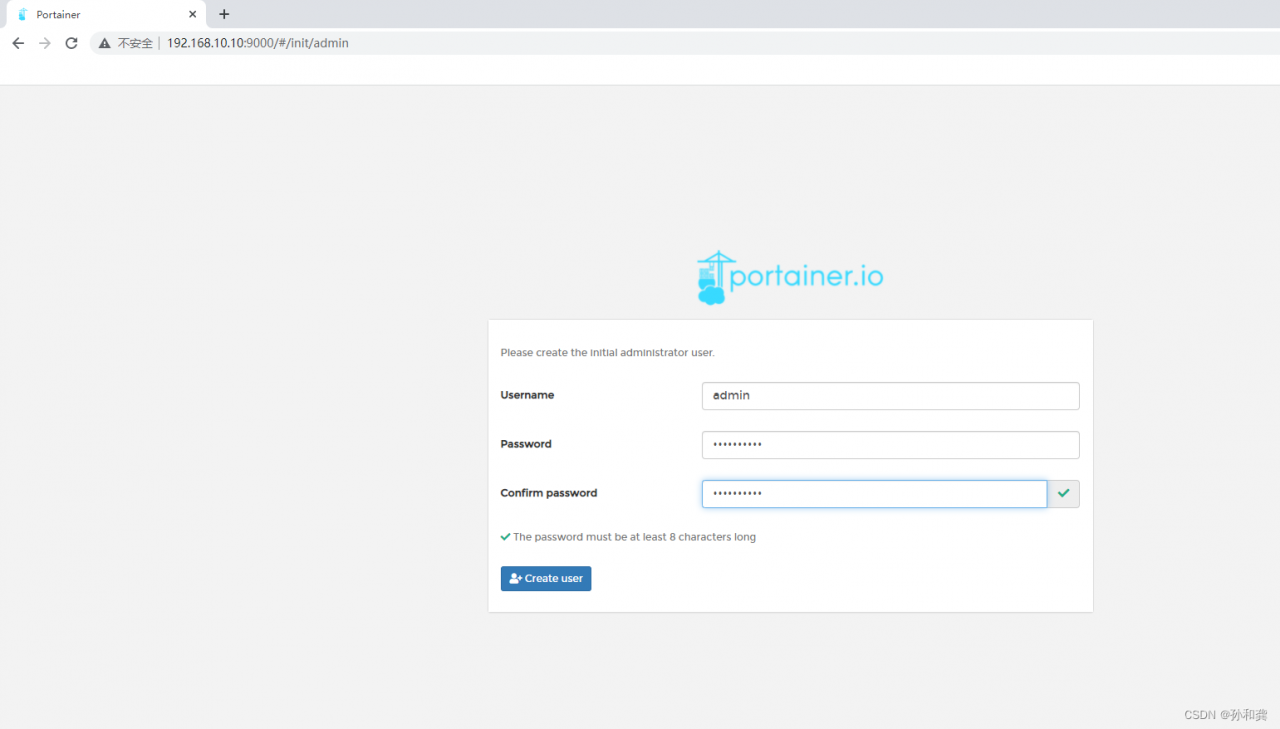This screenshot has width=1280, height=729.
Task: Focus the Password input field
Action: pyautogui.click(x=890, y=445)
